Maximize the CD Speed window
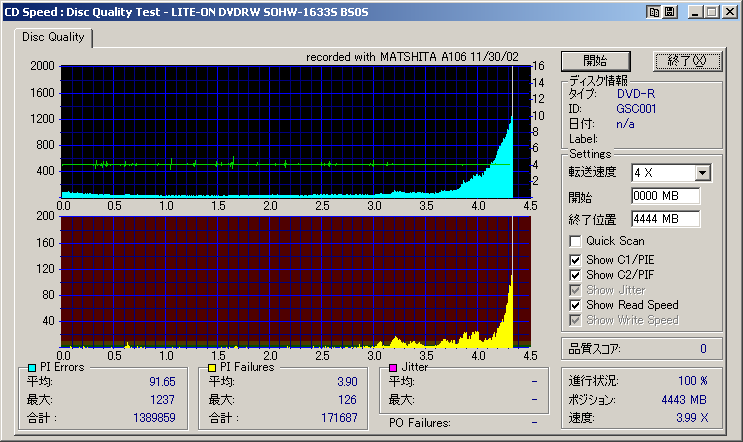The image size is (743, 442). 712,12
